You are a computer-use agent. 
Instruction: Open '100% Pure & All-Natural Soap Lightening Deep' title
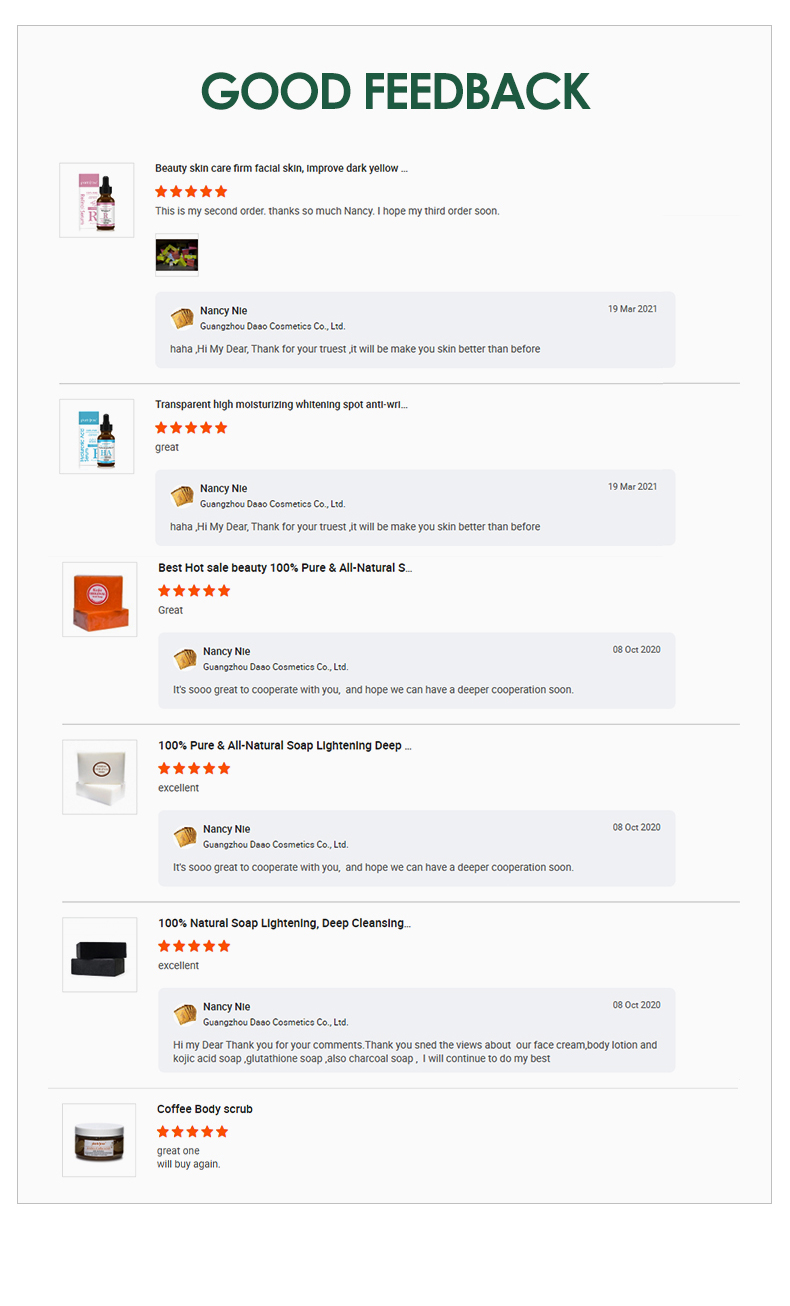285,745
